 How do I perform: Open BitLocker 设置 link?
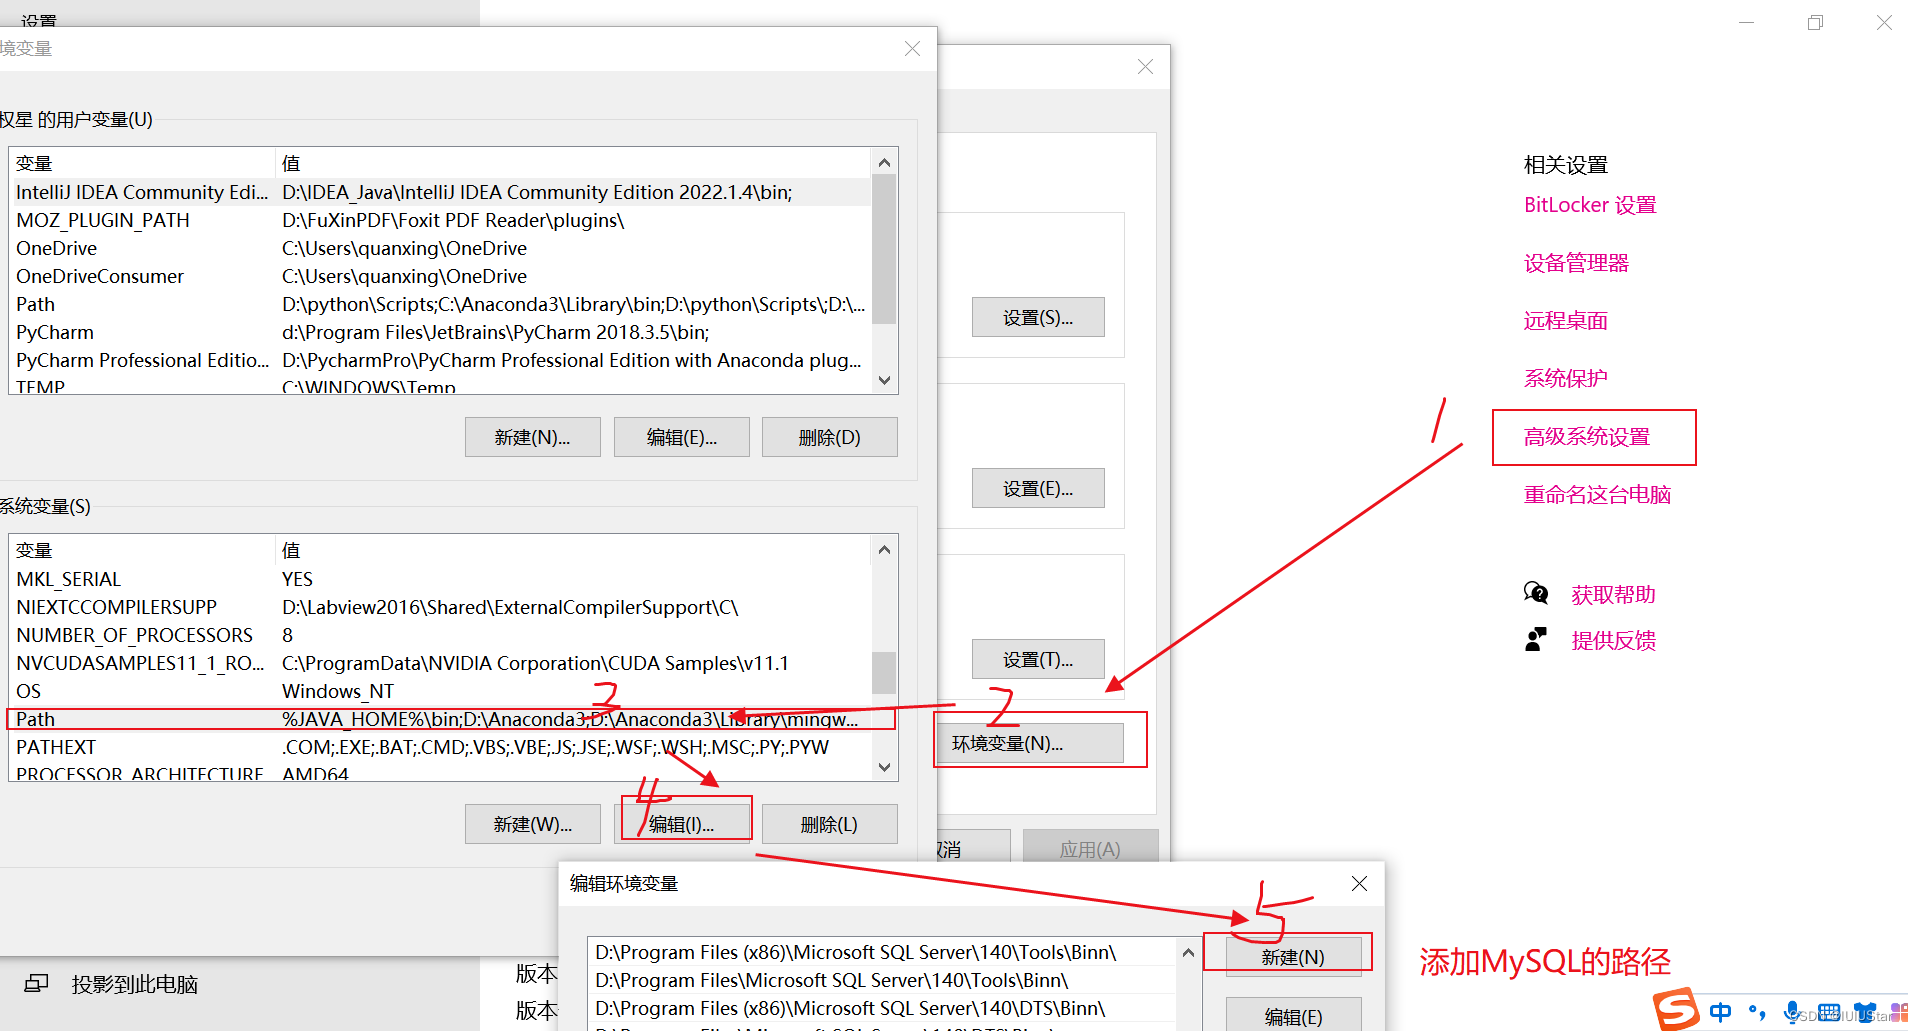1590,205
